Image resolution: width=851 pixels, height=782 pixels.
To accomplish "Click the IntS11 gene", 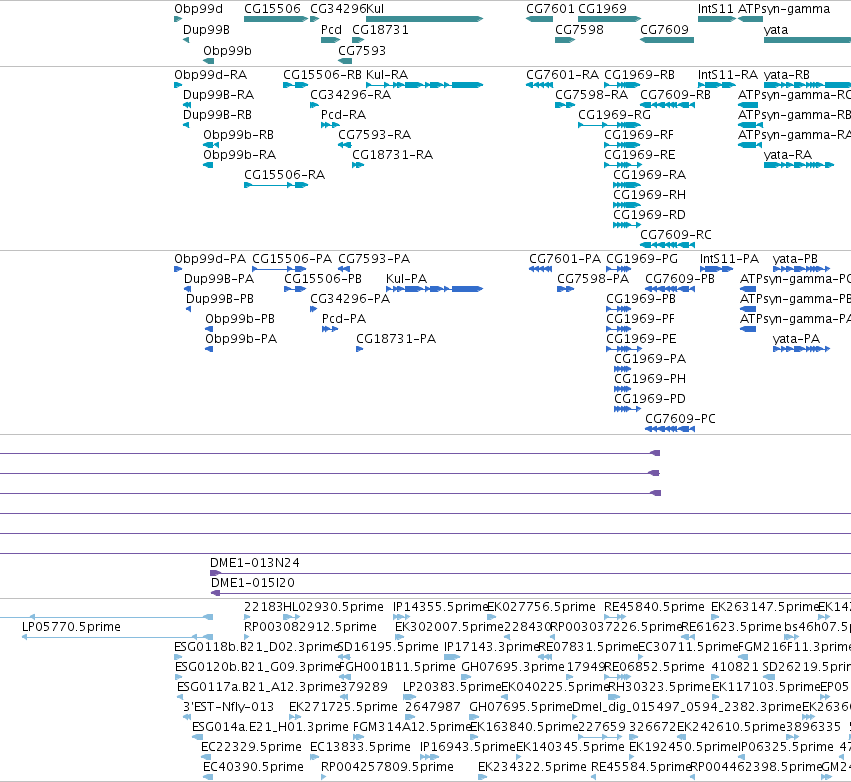I will click(x=716, y=19).
